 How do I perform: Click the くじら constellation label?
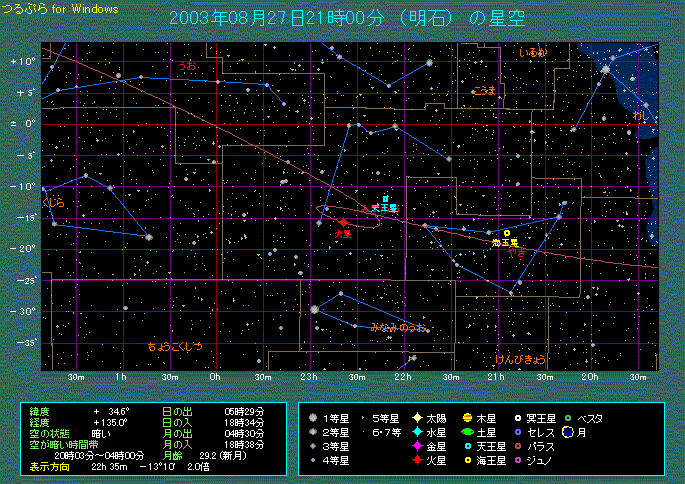pyautogui.click(x=53, y=203)
